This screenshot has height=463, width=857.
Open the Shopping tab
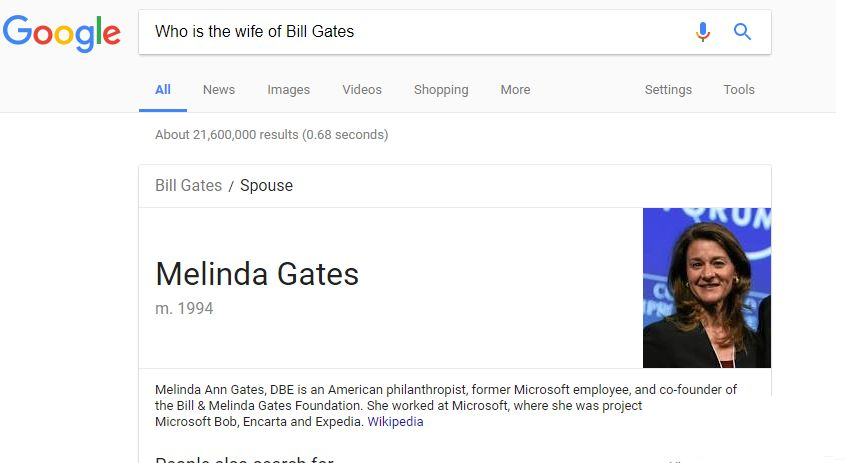click(441, 90)
